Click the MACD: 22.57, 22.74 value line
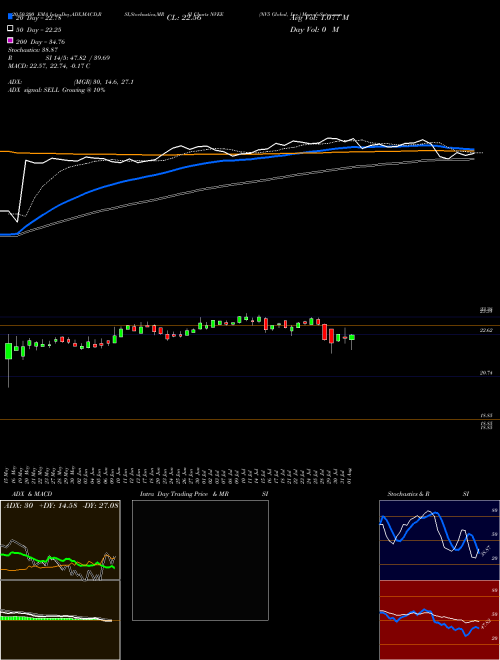Image resolution: width=500 pixels, height=660 pixels. pos(49,66)
